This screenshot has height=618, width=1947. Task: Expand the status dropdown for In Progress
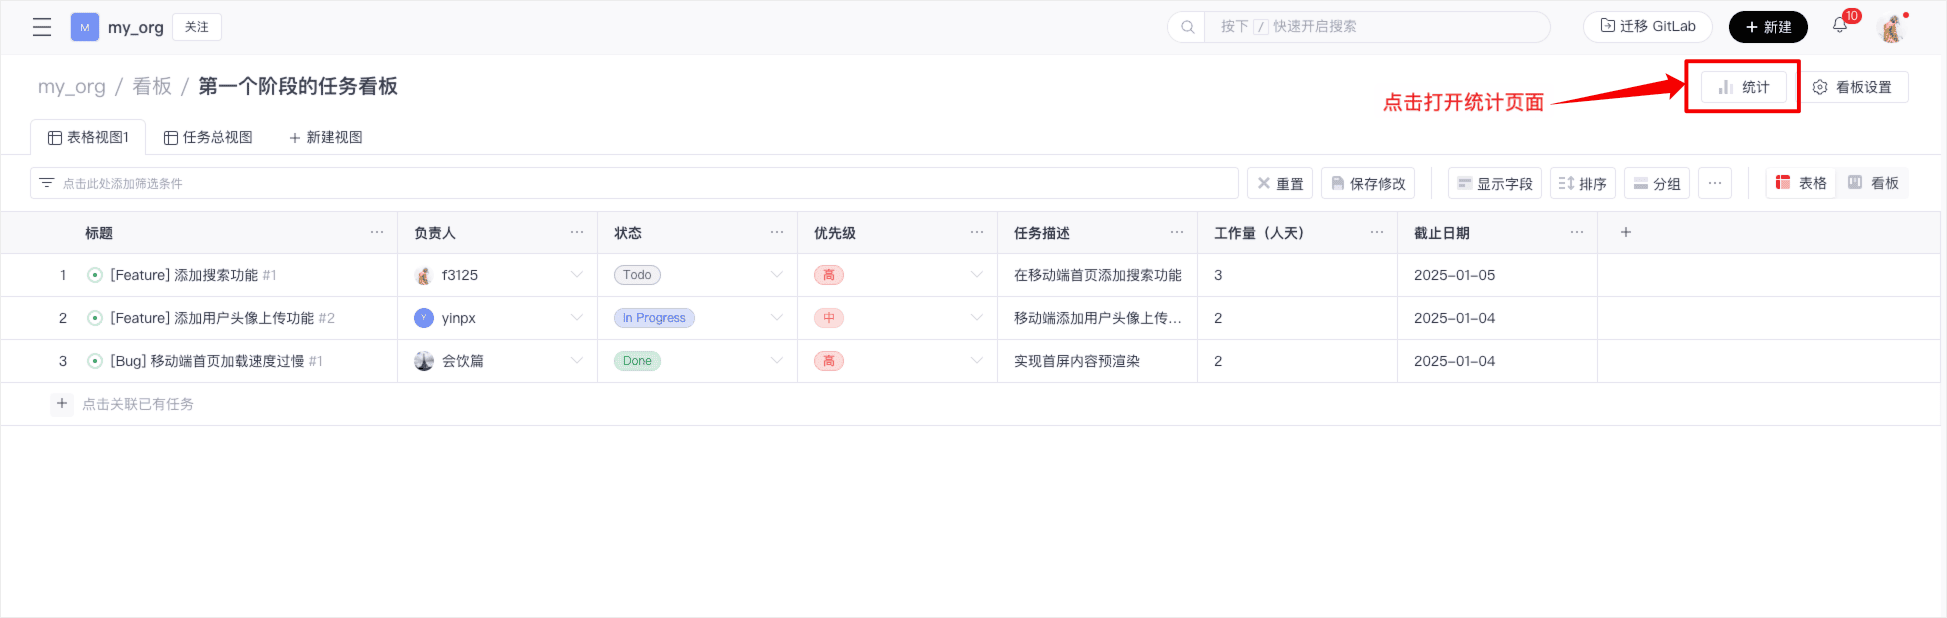(777, 318)
